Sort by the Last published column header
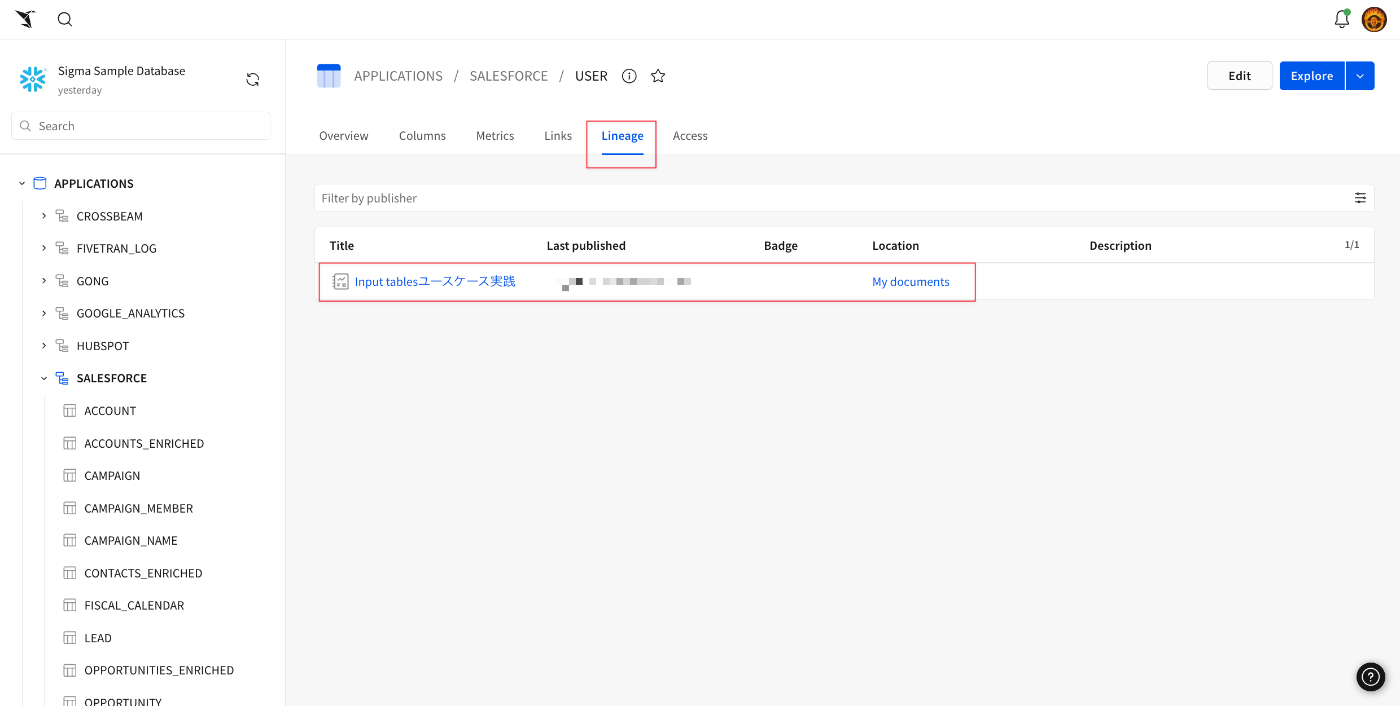Screen dimensions: 1400x706 tap(586, 246)
